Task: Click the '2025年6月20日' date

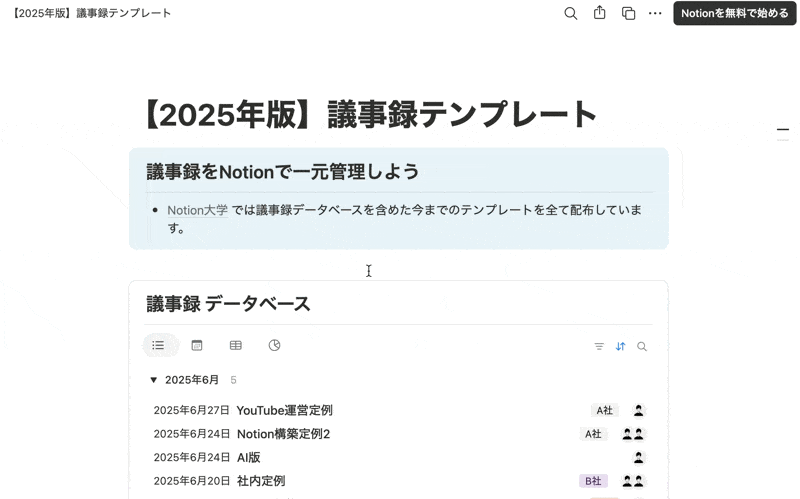Action: click(x=191, y=481)
